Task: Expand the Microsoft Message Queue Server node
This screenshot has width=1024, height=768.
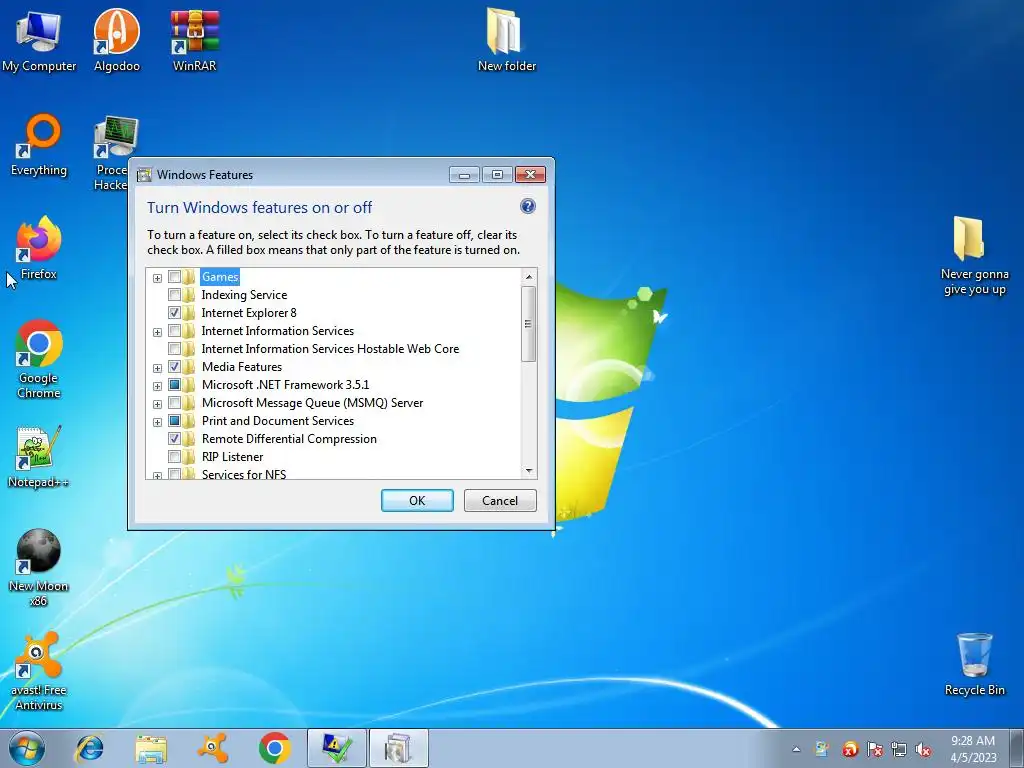Action: point(157,404)
